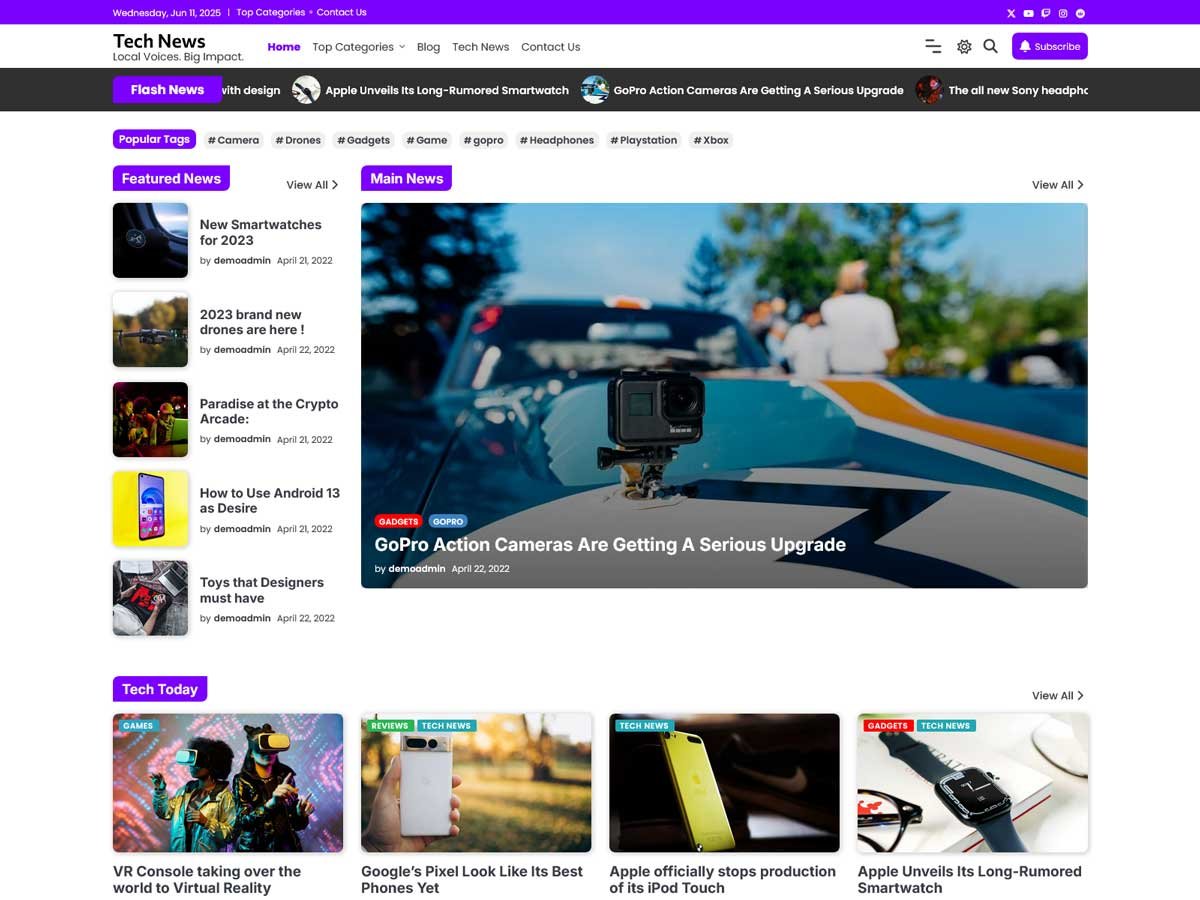Screen dimensions: 1200x900
Task: Open the off-canvas menu lines icon
Action: pyautogui.click(x=933, y=46)
